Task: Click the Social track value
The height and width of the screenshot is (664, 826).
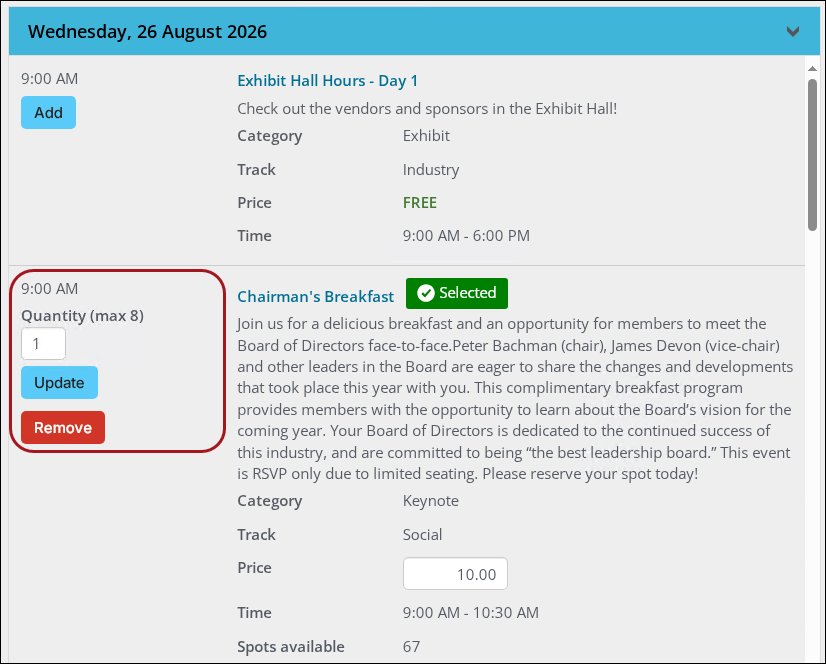Action: coord(422,534)
